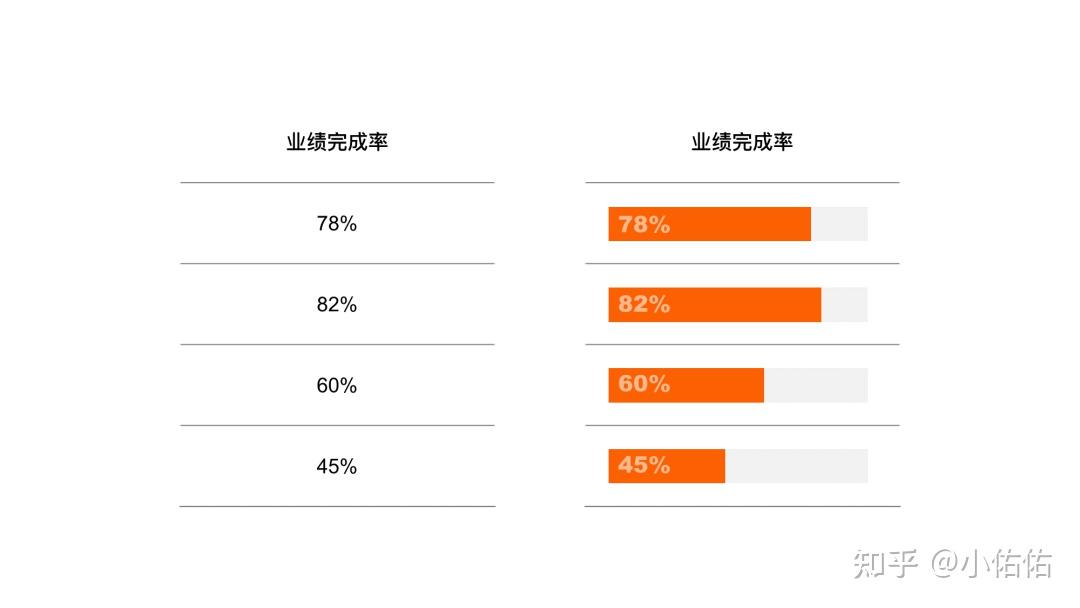Click the 知乎 watermark logo text
The height and width of the screenshot is (608, 1080).
point(886,563)
